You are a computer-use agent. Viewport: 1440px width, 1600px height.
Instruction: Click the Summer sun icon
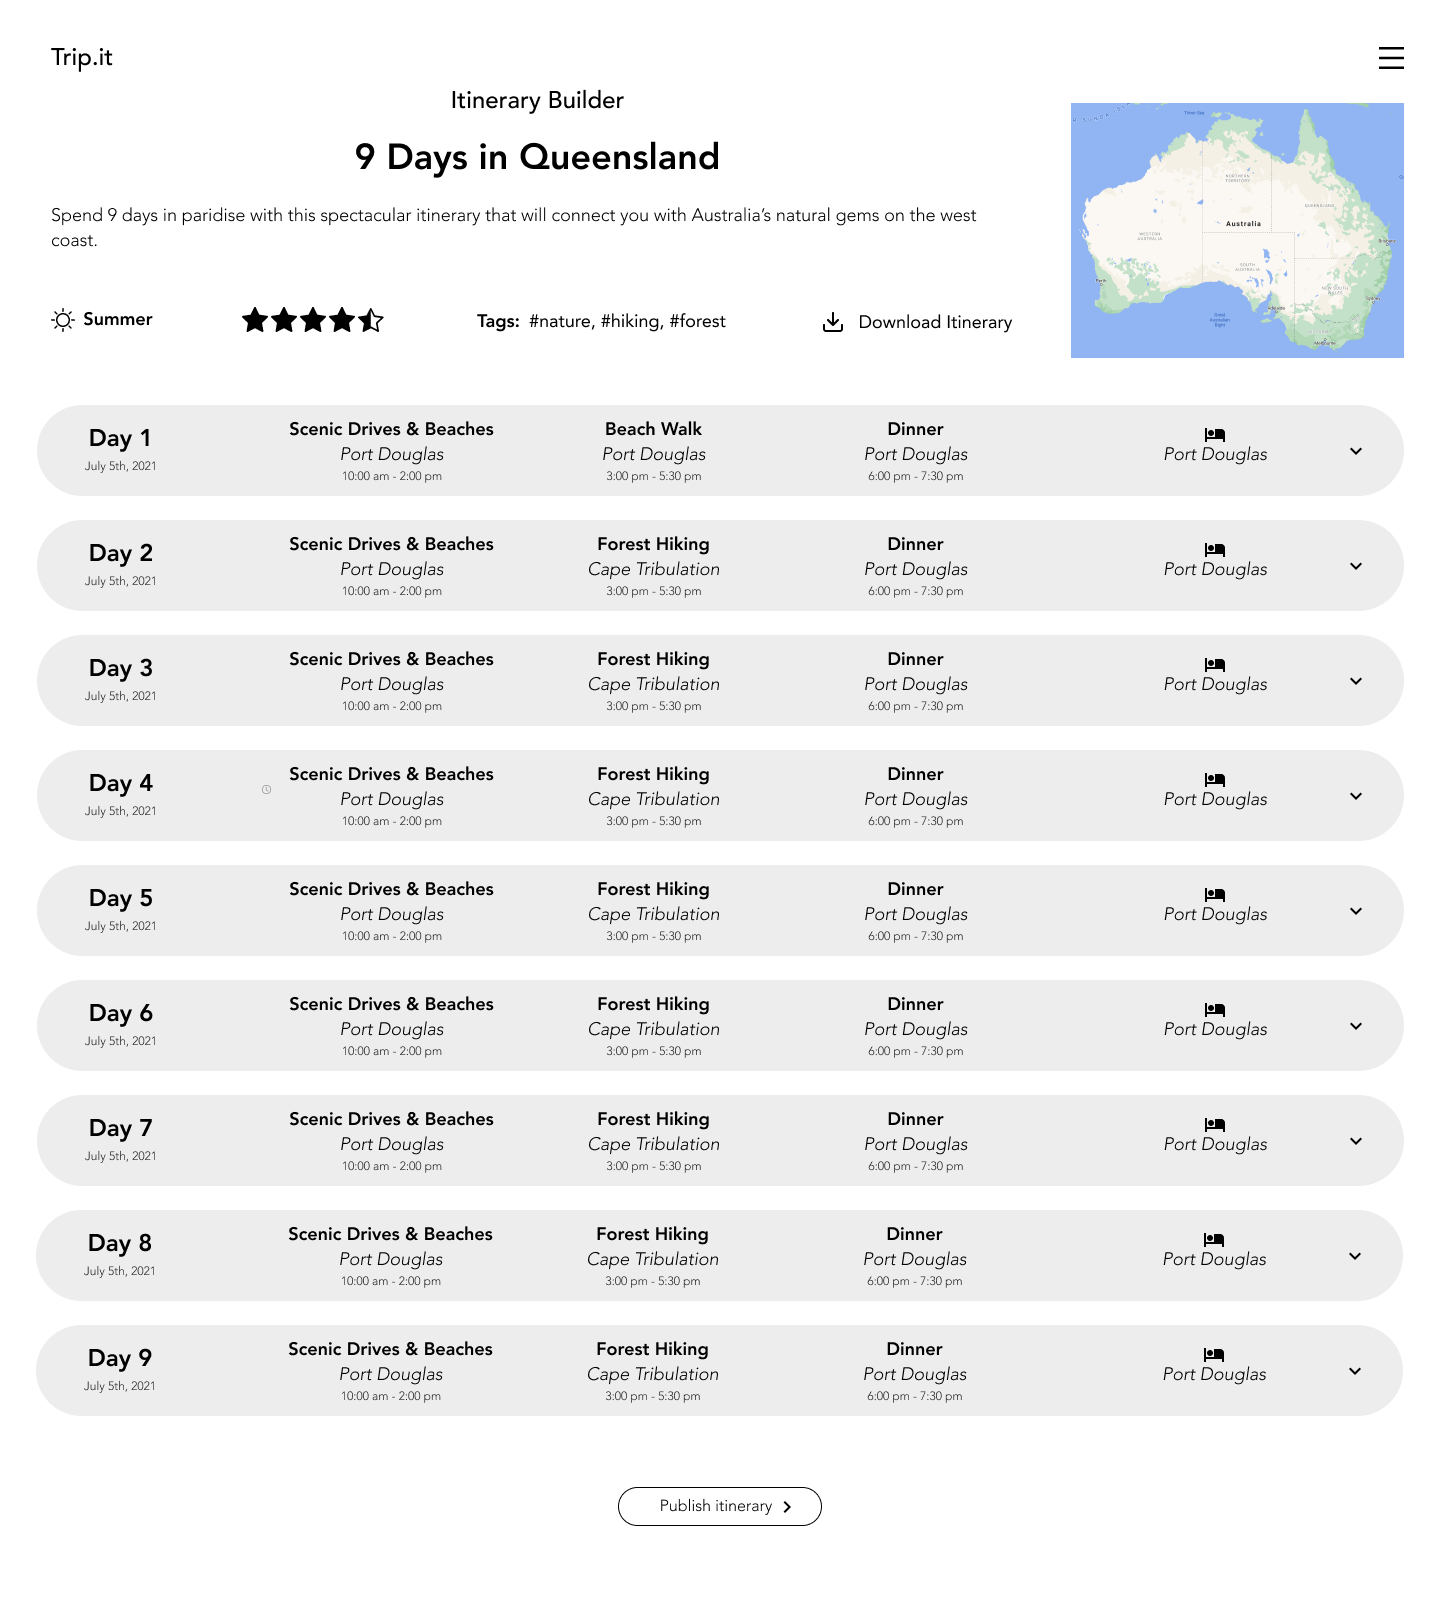click(x=63, y=320)
